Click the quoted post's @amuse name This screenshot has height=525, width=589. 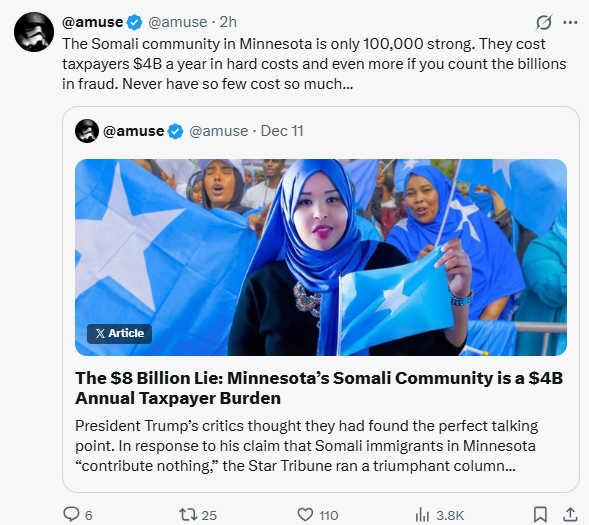[x=133, y=131]
